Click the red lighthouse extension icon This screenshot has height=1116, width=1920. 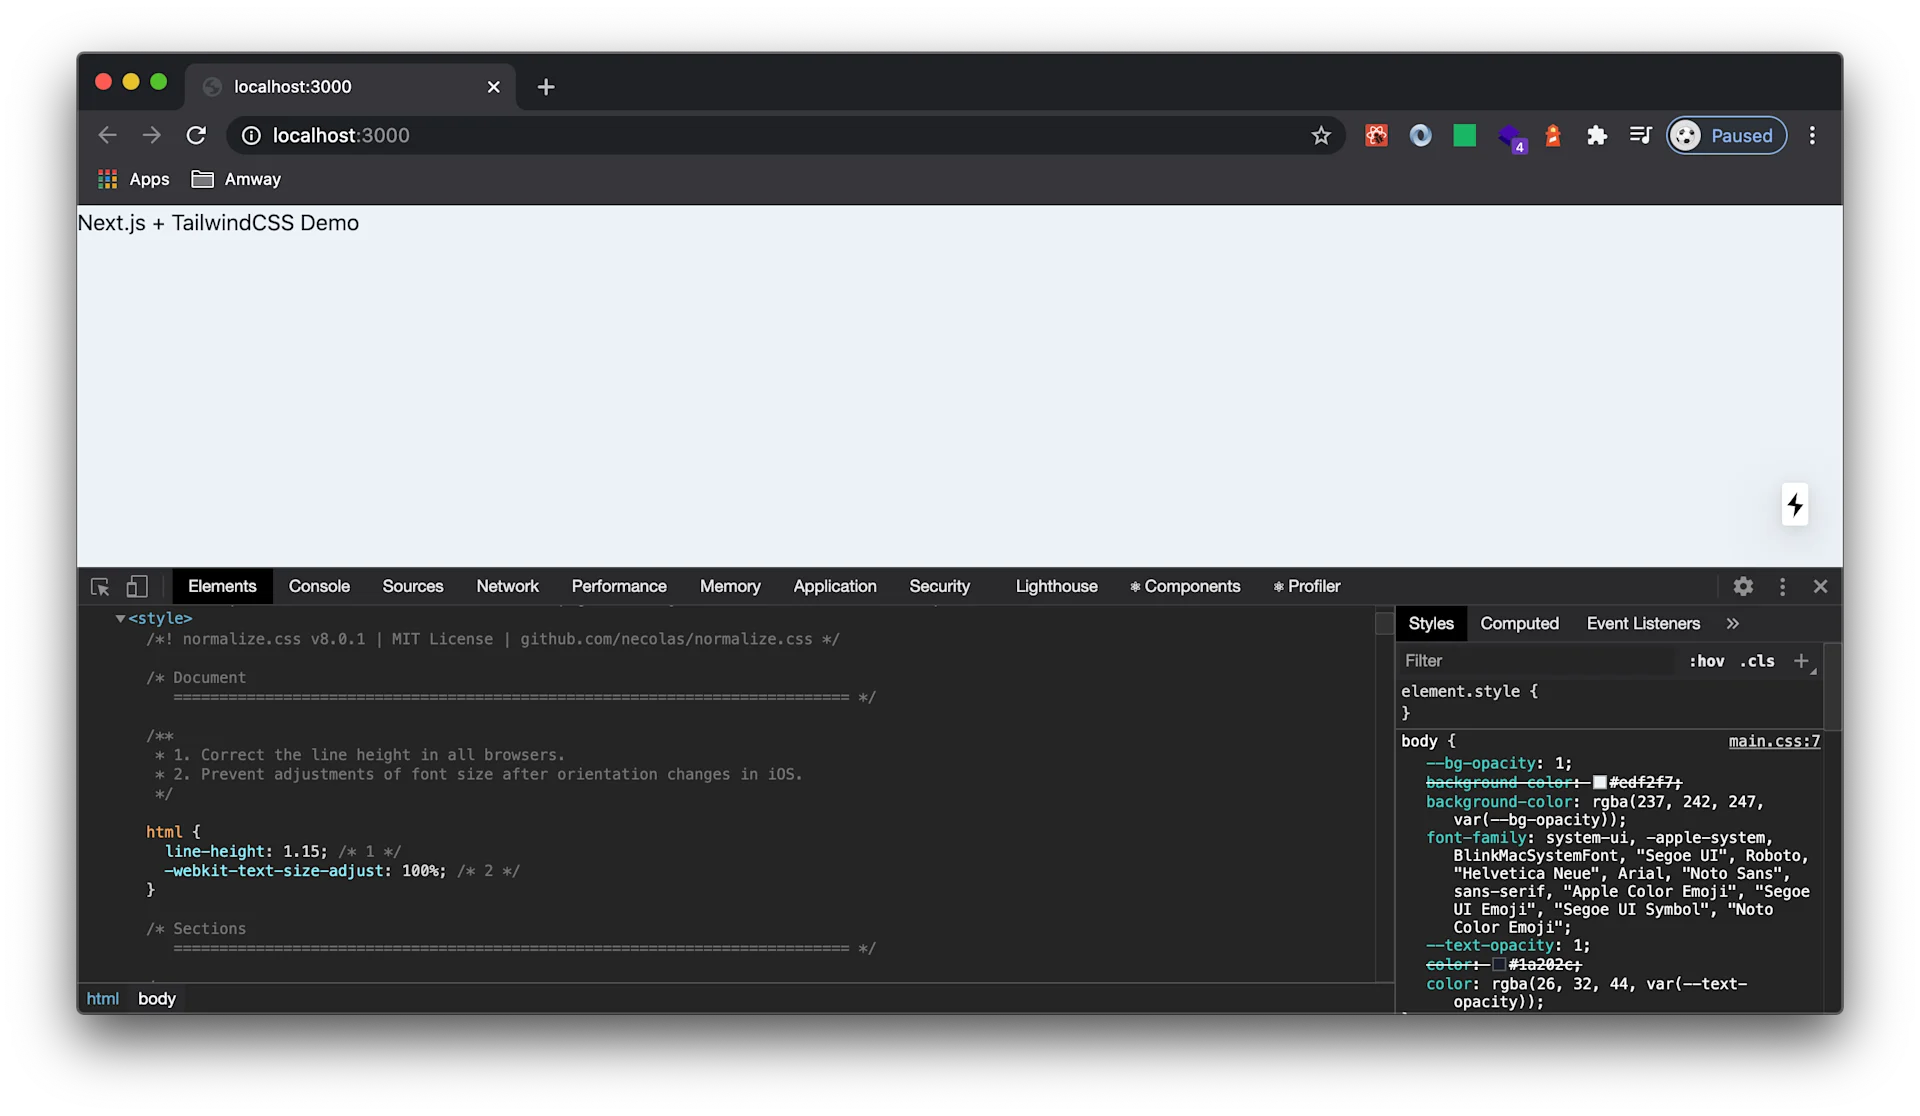tap(1552, 135)
